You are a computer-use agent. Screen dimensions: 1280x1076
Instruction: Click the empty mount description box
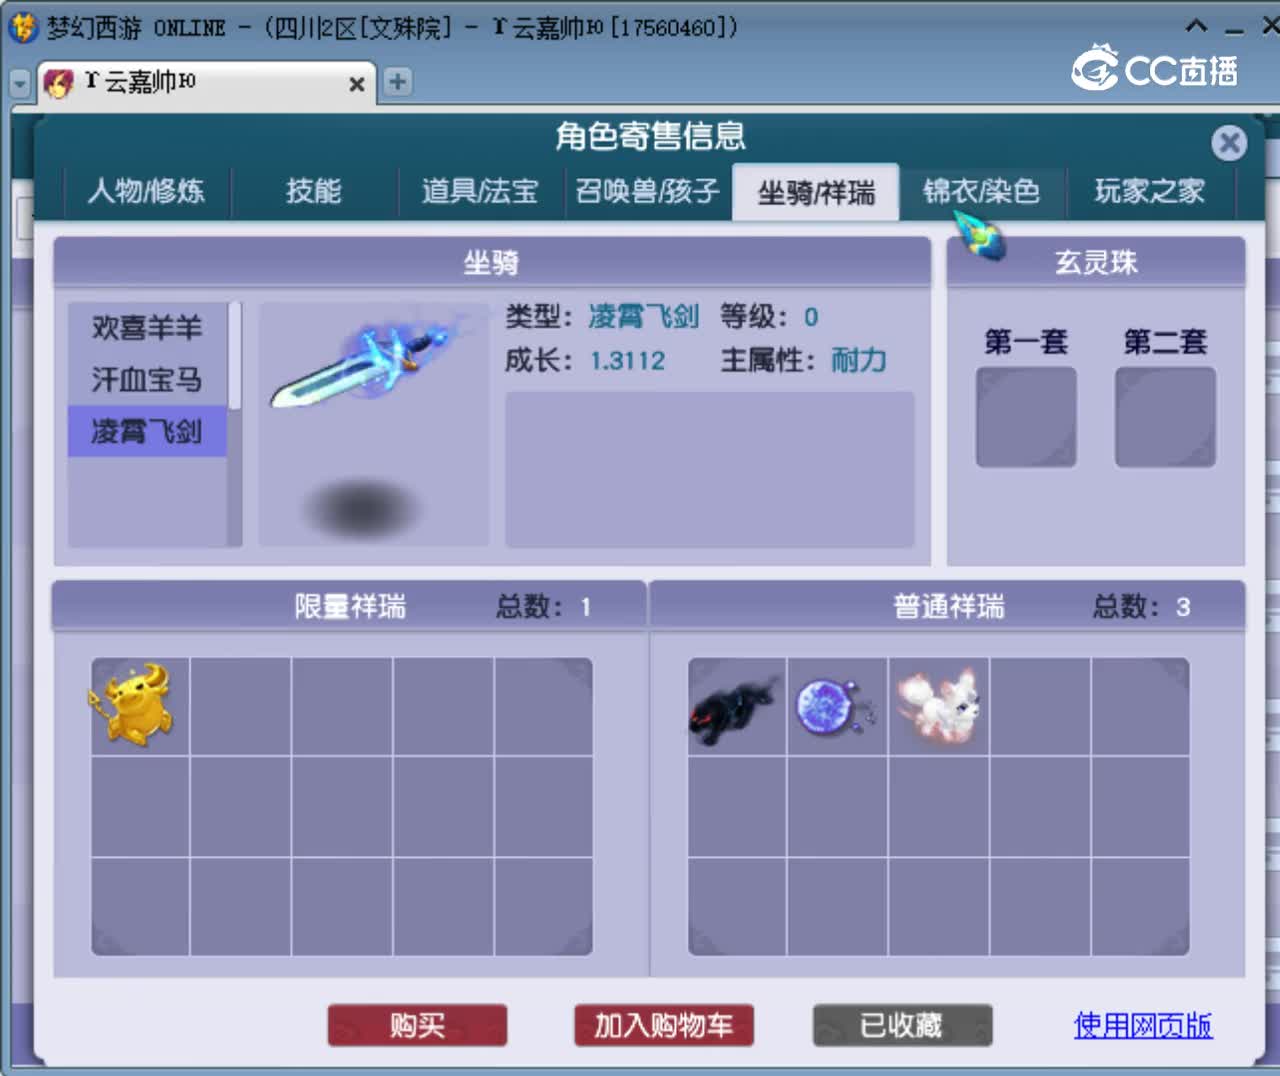(710, 469)
